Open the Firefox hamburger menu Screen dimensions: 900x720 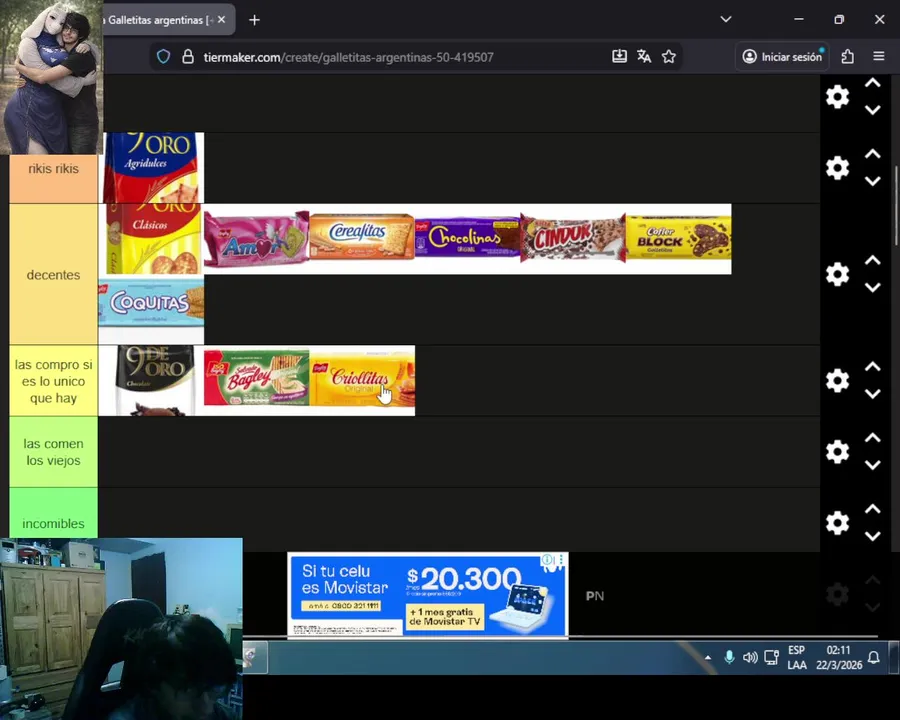click(879, 56)
